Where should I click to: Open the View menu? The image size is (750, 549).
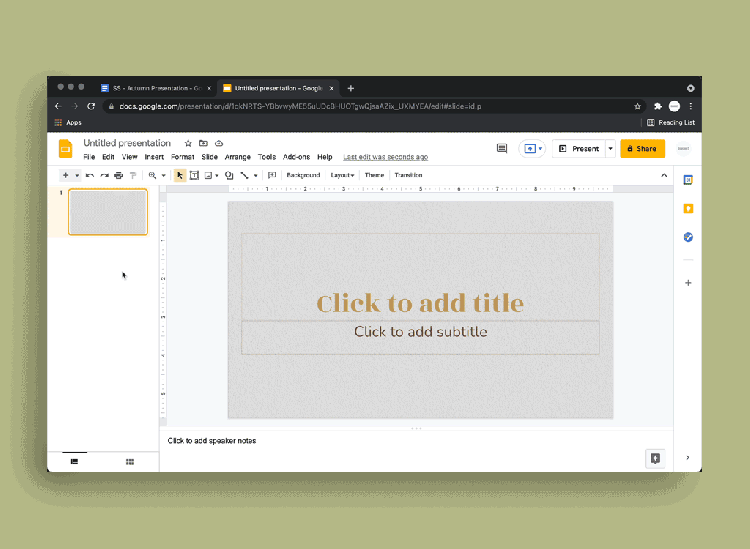tap(129, 157)
